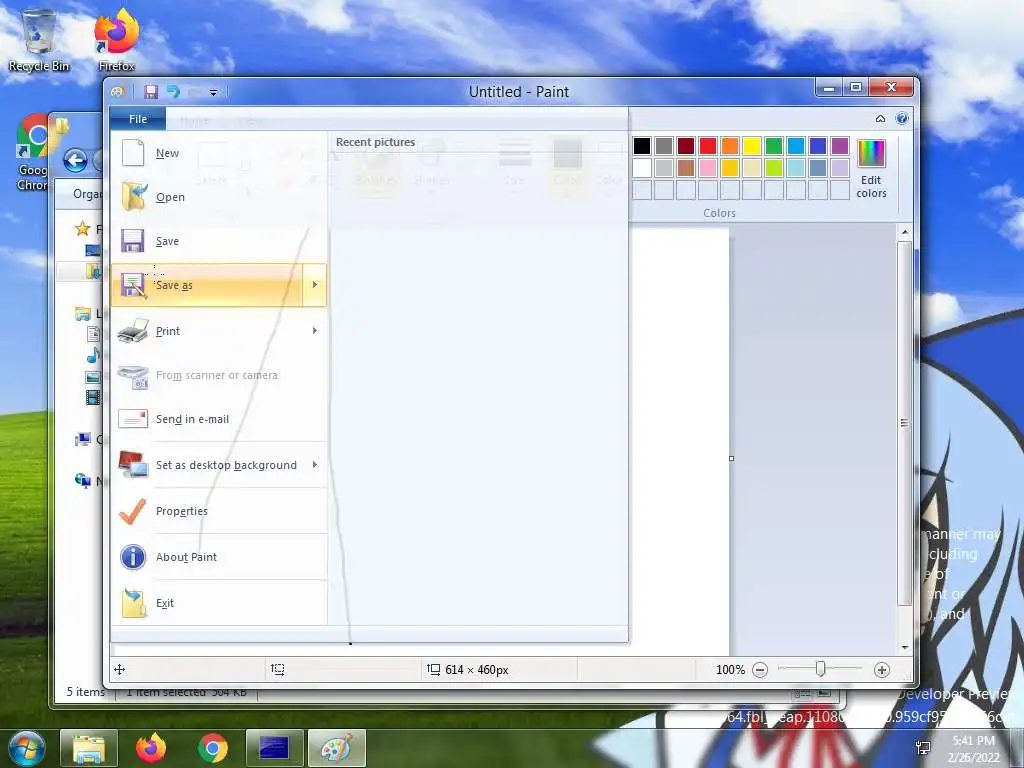Choose Send in e-mail
The image size is (1024, 768).
219,419
